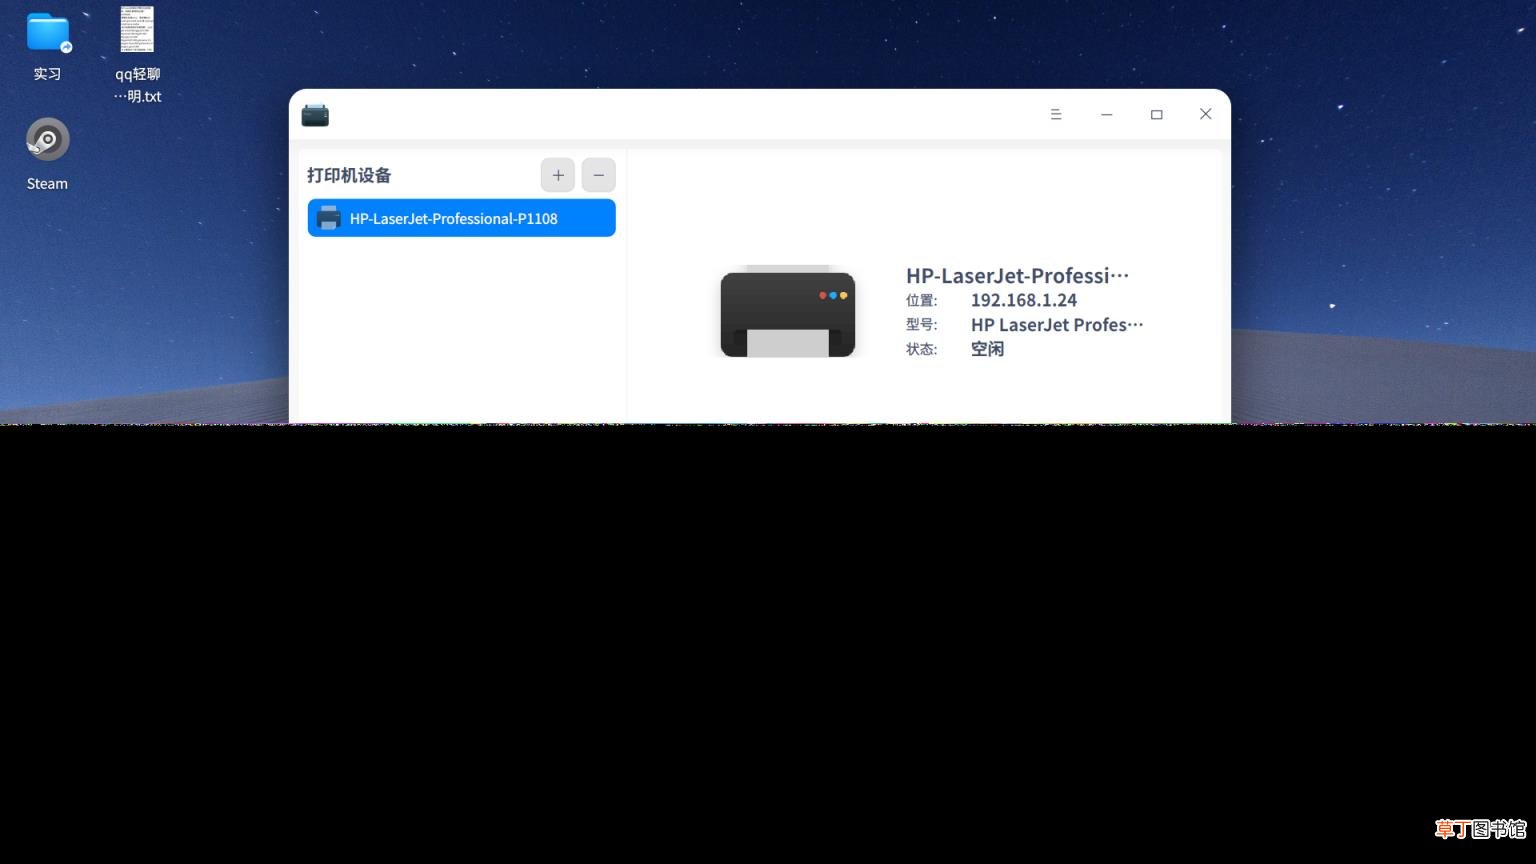Screen dimensions: 1536x864
Task: Maximize the printer manager window
Action: coord(1157,114)
